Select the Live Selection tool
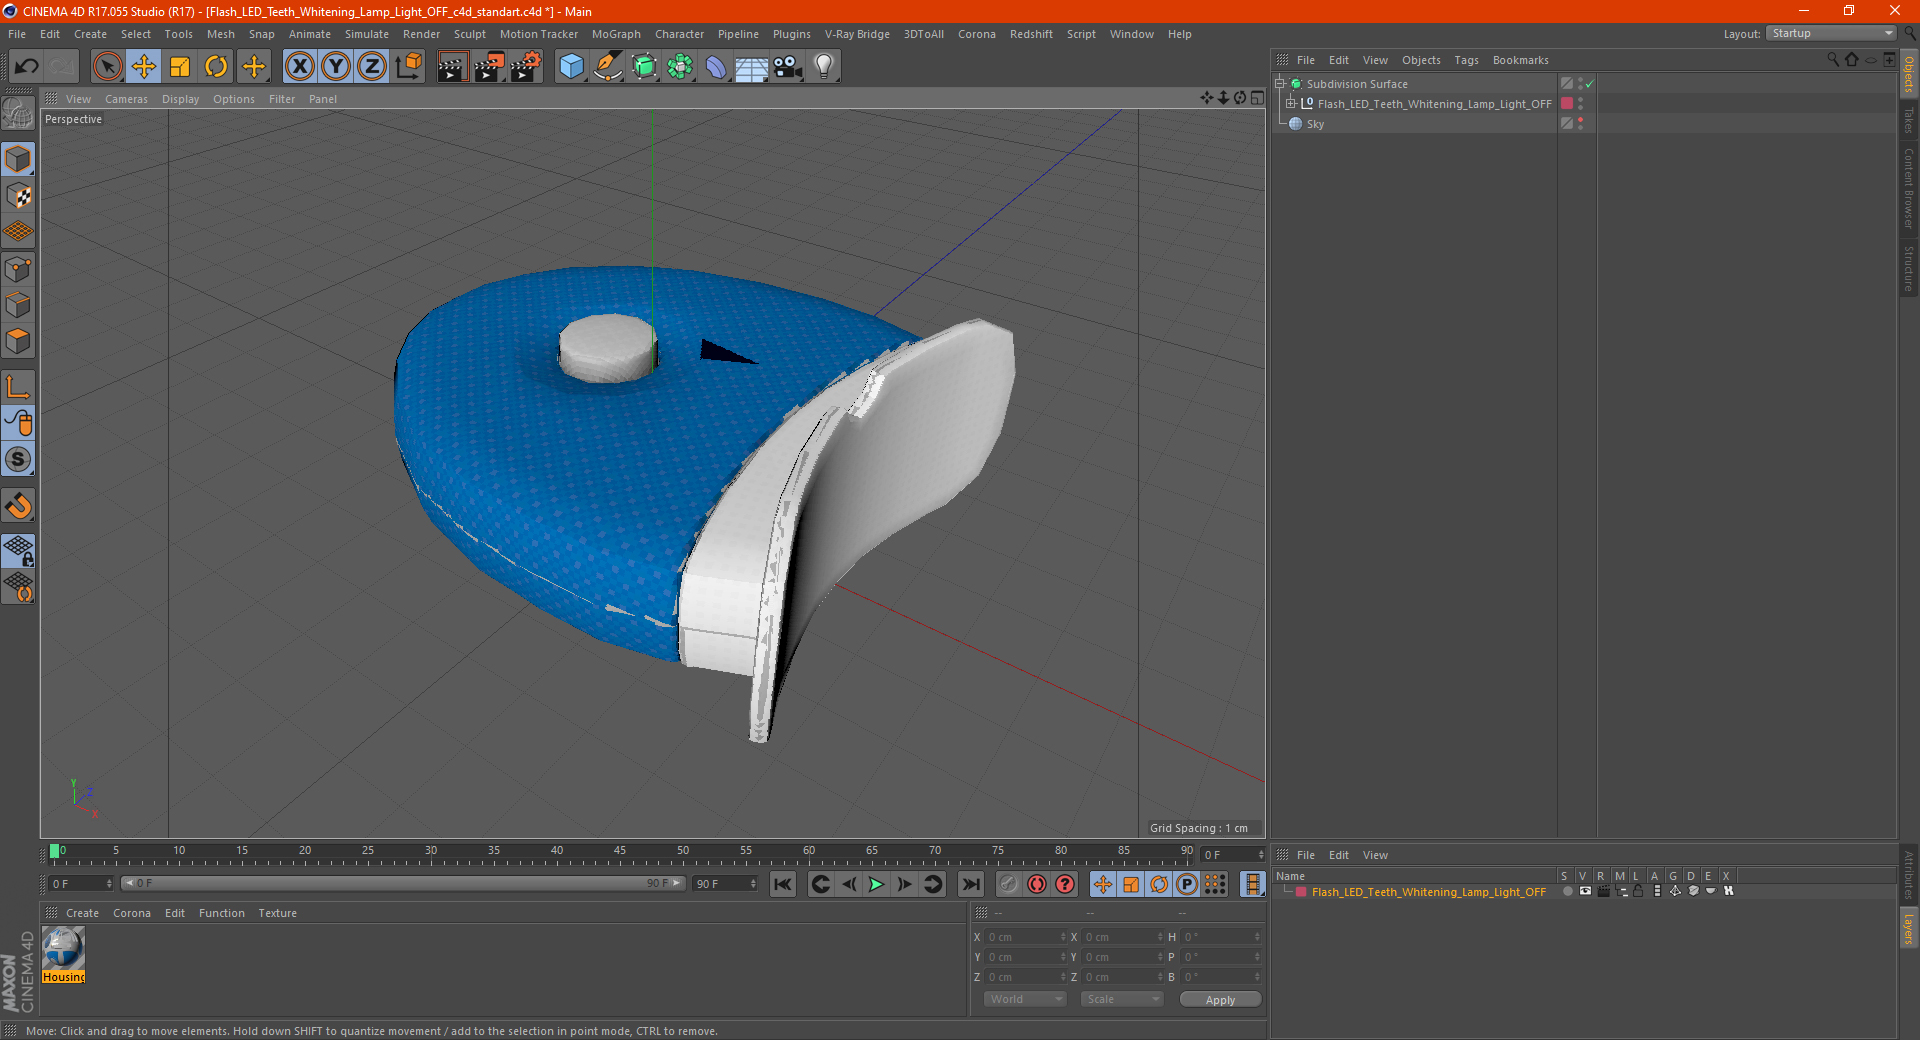Screen dimensions: 1920x1040 tap(107, 67)
